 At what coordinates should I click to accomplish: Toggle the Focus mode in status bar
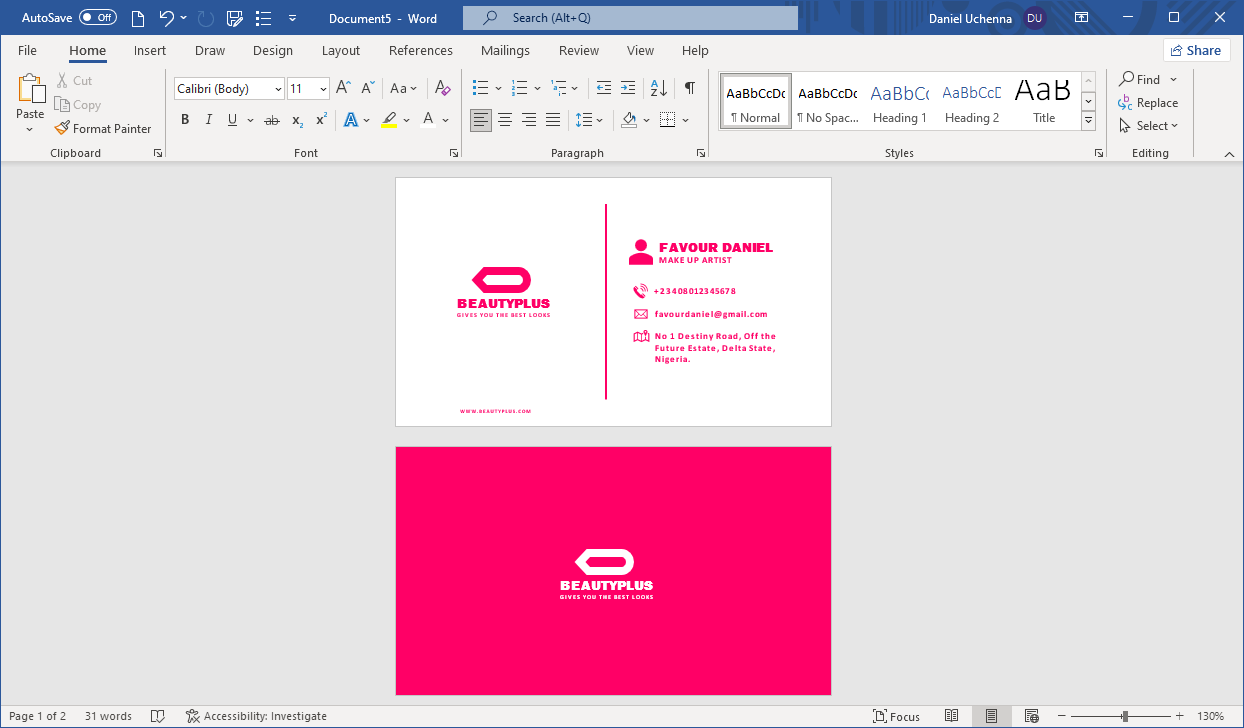(897, 716)
